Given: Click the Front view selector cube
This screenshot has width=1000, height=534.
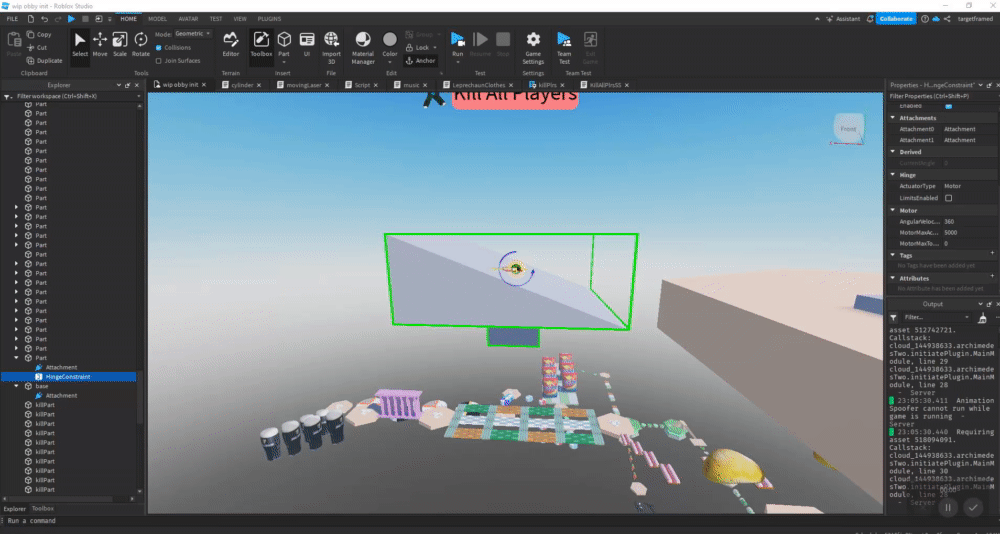Looking at the screenshot, I should [x=848, y=129].
